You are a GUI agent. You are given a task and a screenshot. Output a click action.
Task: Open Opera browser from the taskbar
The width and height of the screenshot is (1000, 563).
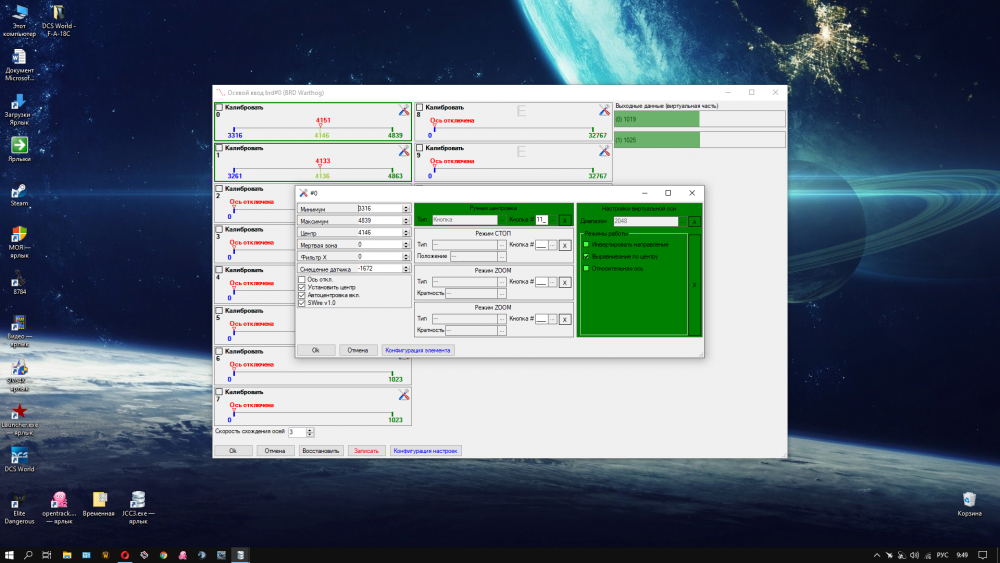tap(125, 554)
